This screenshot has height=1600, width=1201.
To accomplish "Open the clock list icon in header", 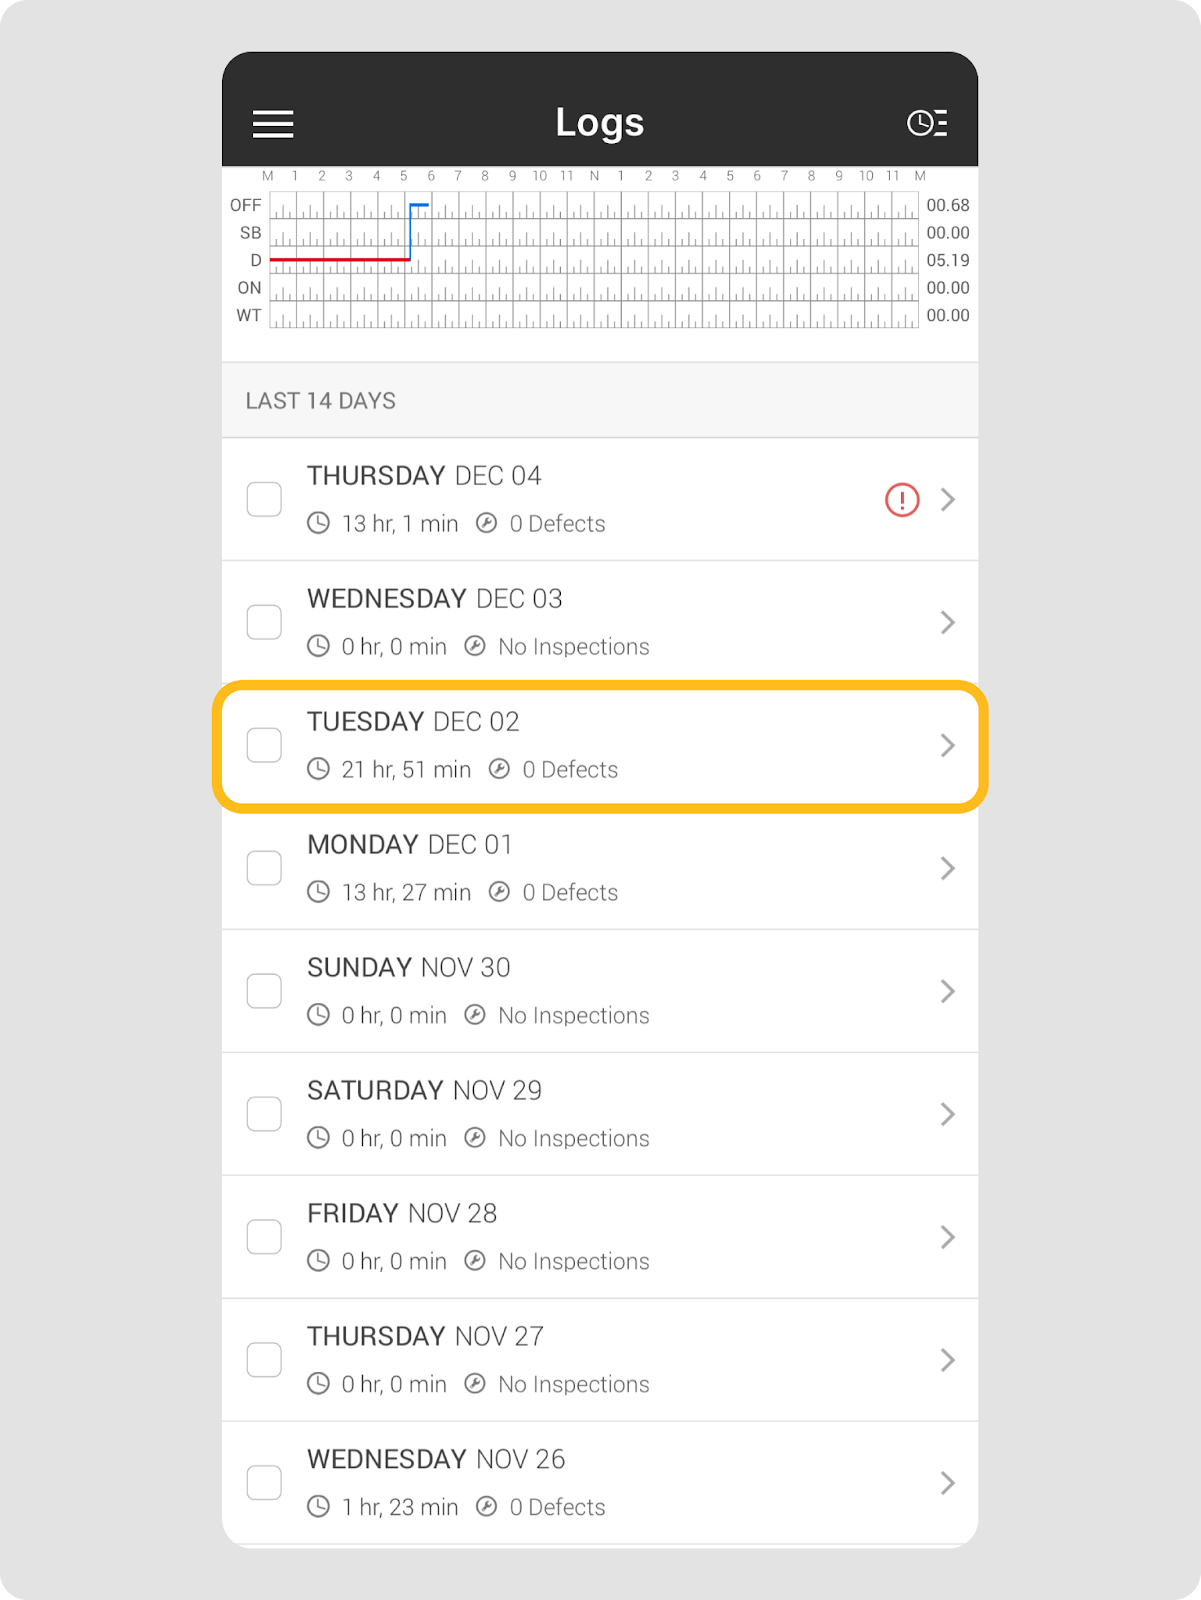I will point(927,123).
